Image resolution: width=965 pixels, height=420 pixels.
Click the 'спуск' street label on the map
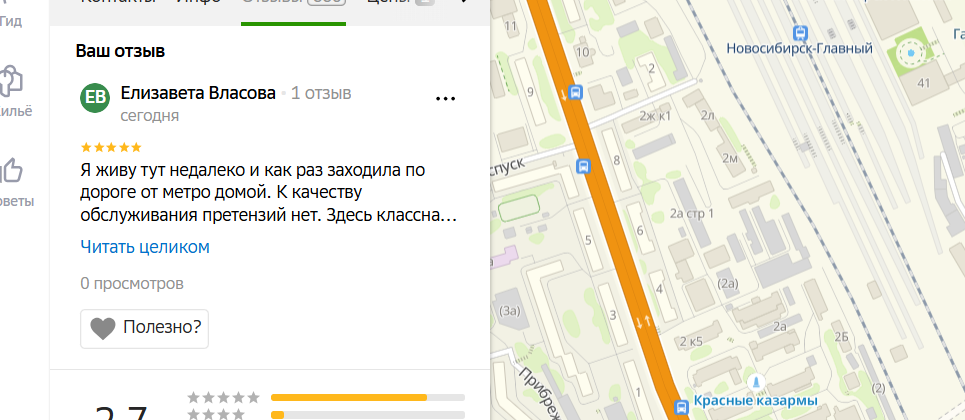(508, 166)
